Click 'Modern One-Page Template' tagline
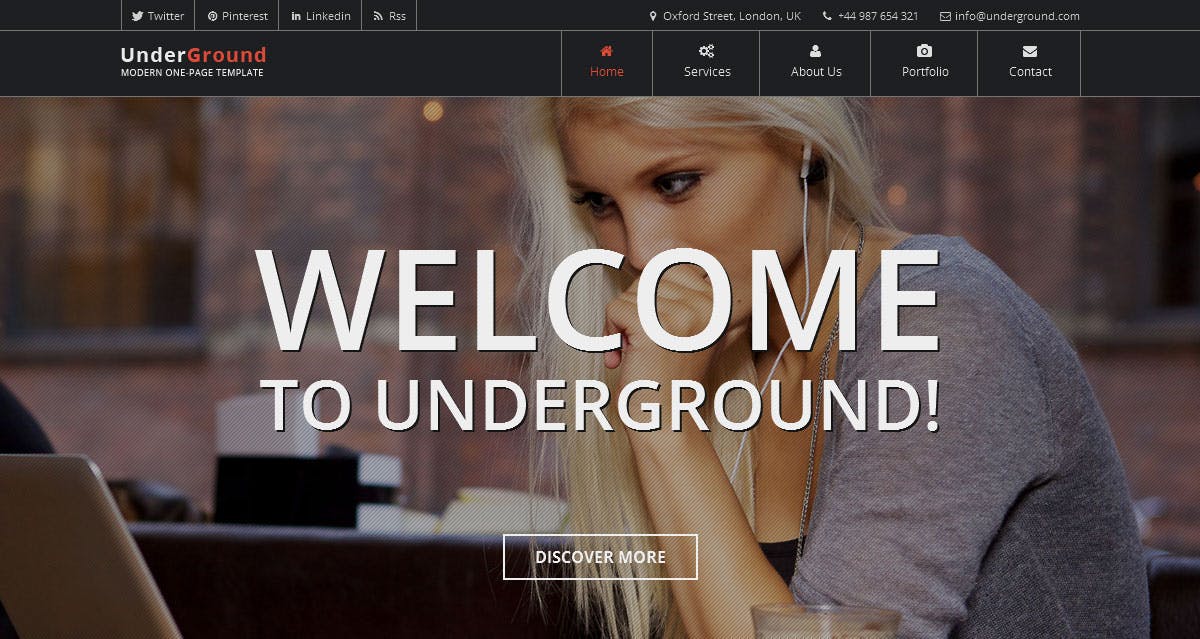The height and width of the screenshot is (639, 1200). [192, 73]
